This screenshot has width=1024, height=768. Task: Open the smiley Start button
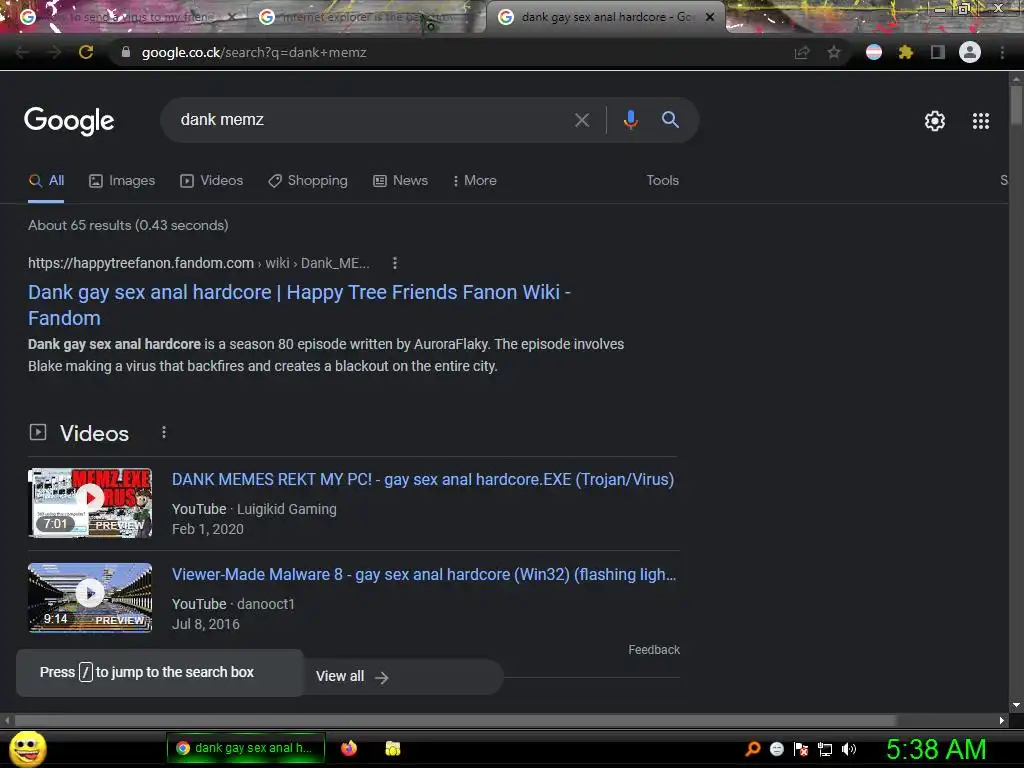point(28,748)
